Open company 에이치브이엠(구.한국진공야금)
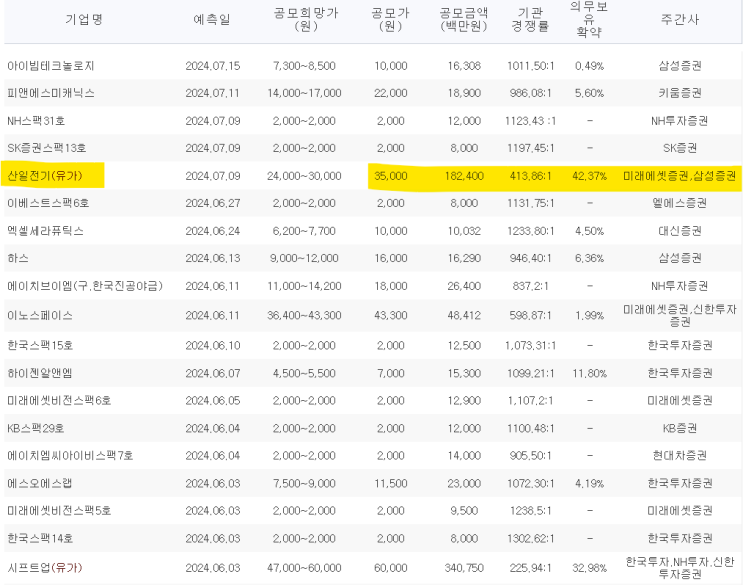The image size is (743, 585). (x=85, y=286)
